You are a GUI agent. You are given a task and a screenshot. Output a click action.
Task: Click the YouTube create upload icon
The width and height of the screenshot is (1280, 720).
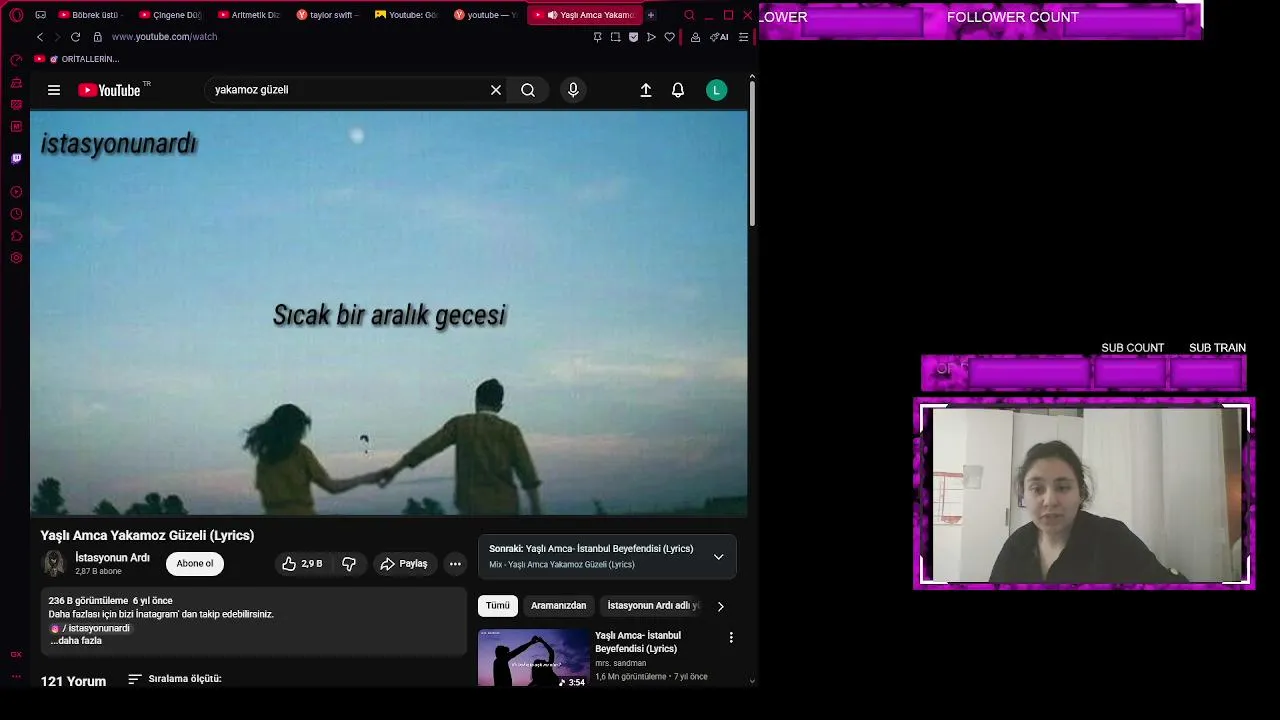click(646, 90)
